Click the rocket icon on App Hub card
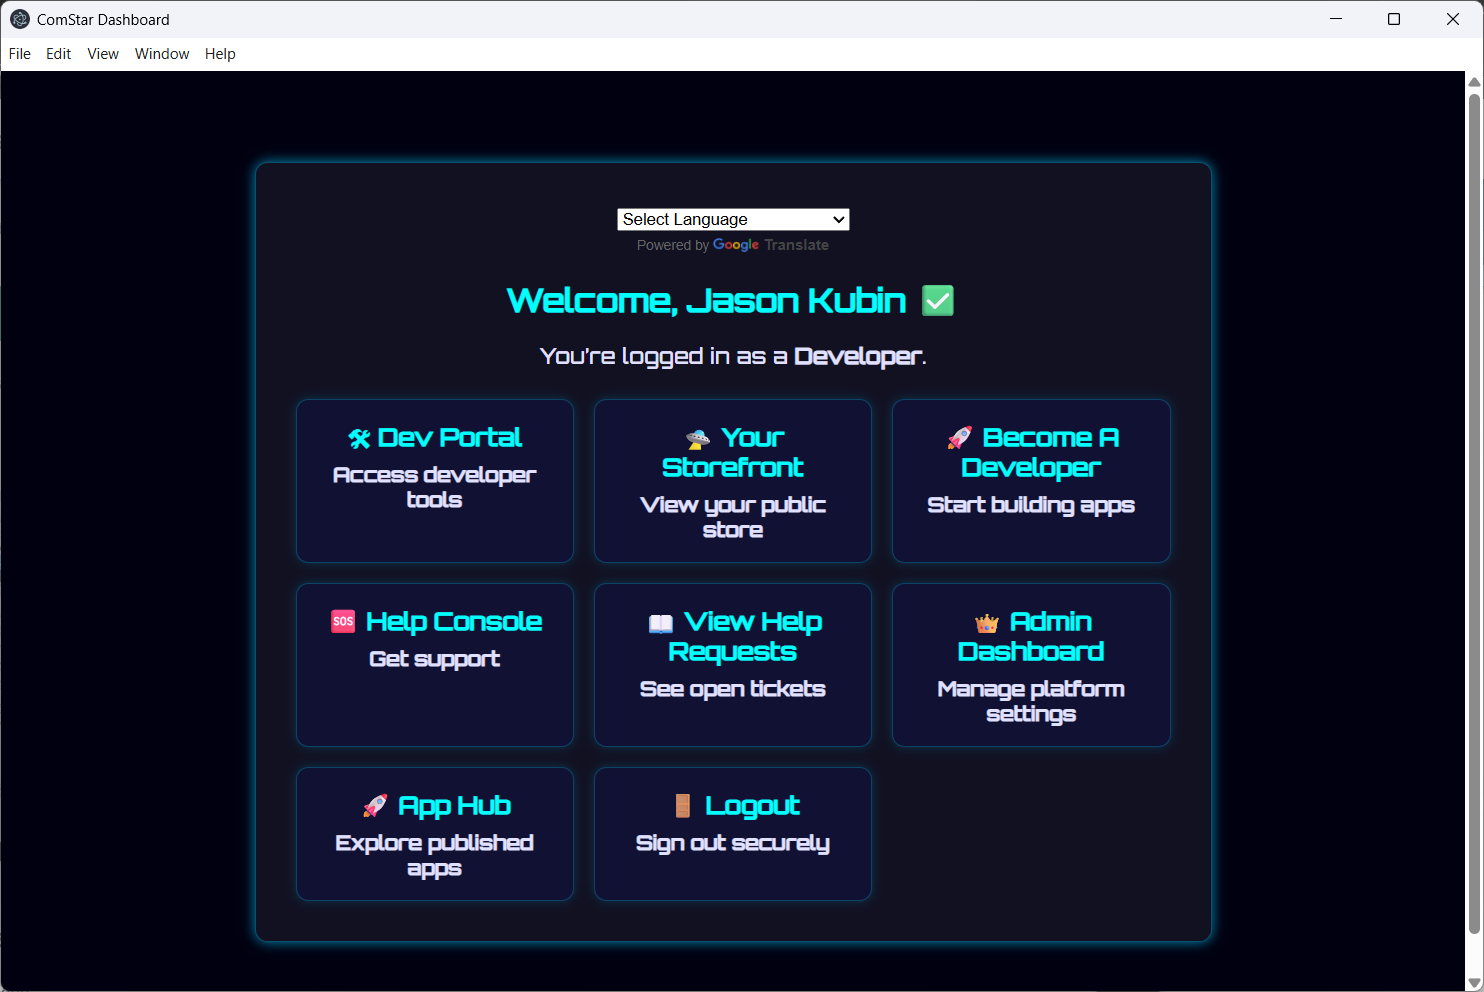 pyautogui.click(x=374, y=804)
